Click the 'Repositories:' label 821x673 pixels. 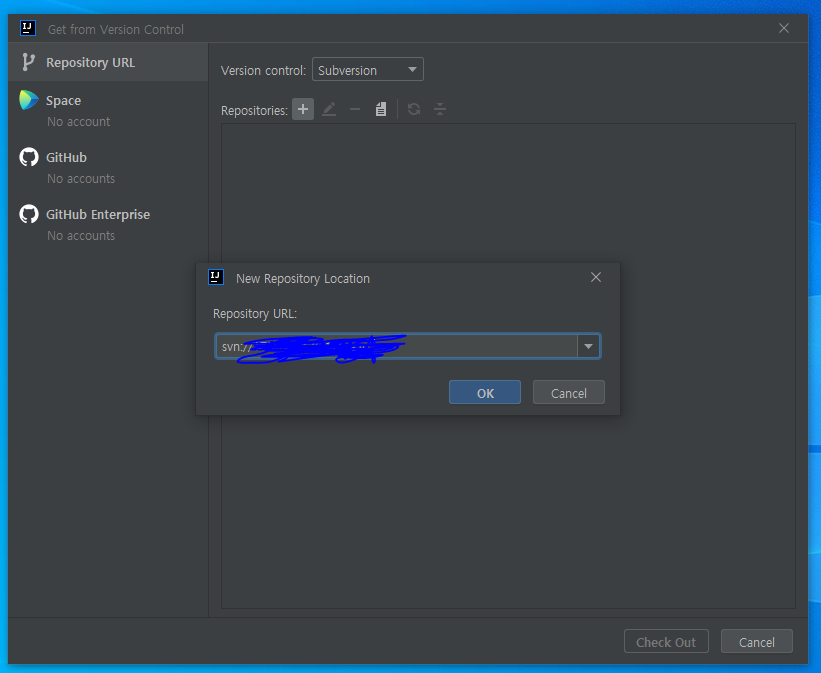[x=254, y=111]
